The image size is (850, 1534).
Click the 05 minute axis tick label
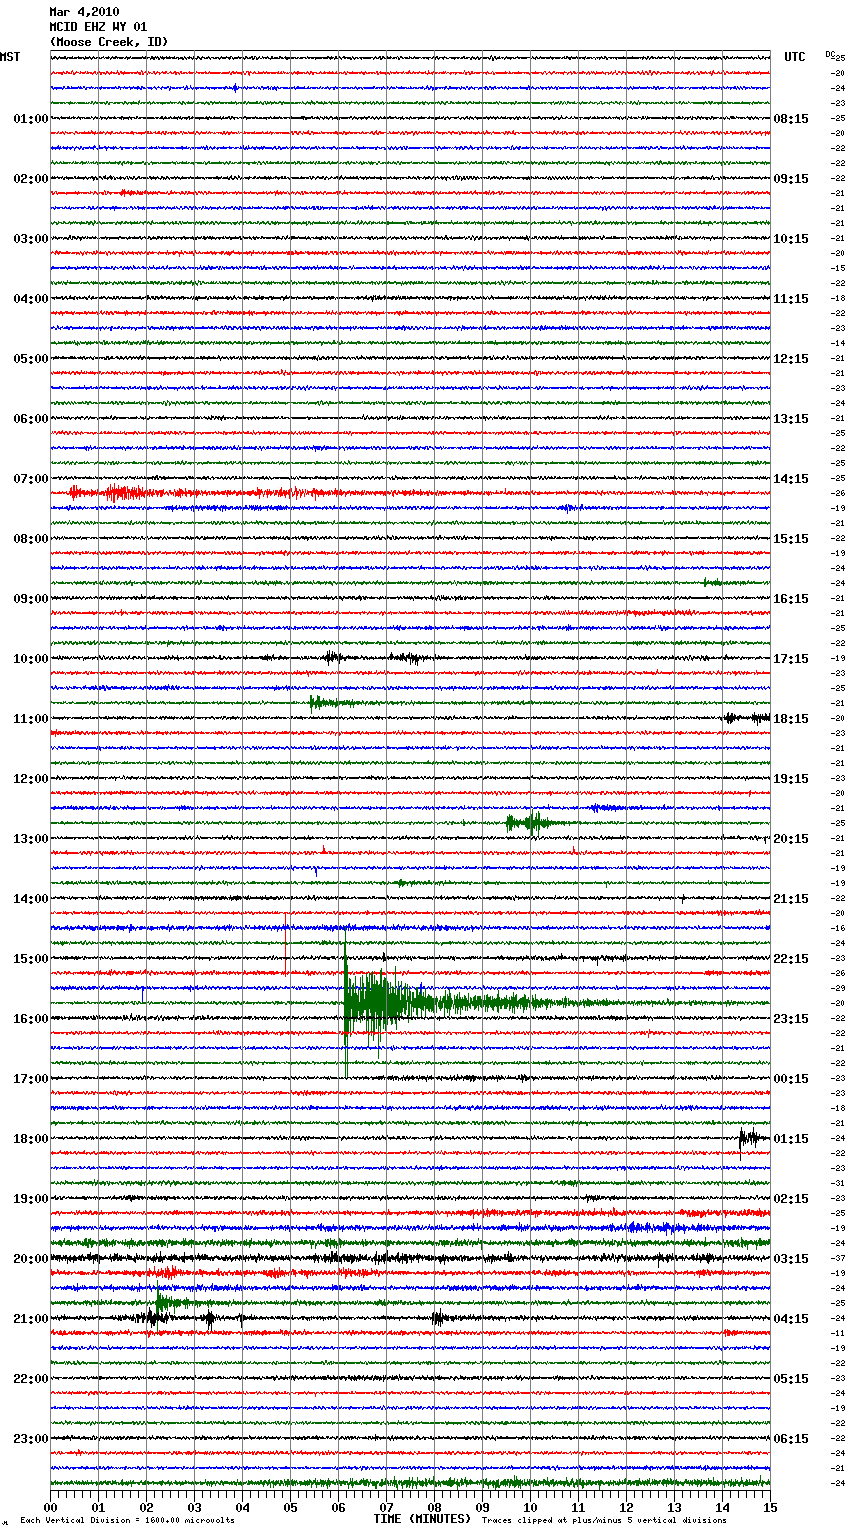click(x=290, y=1506)
